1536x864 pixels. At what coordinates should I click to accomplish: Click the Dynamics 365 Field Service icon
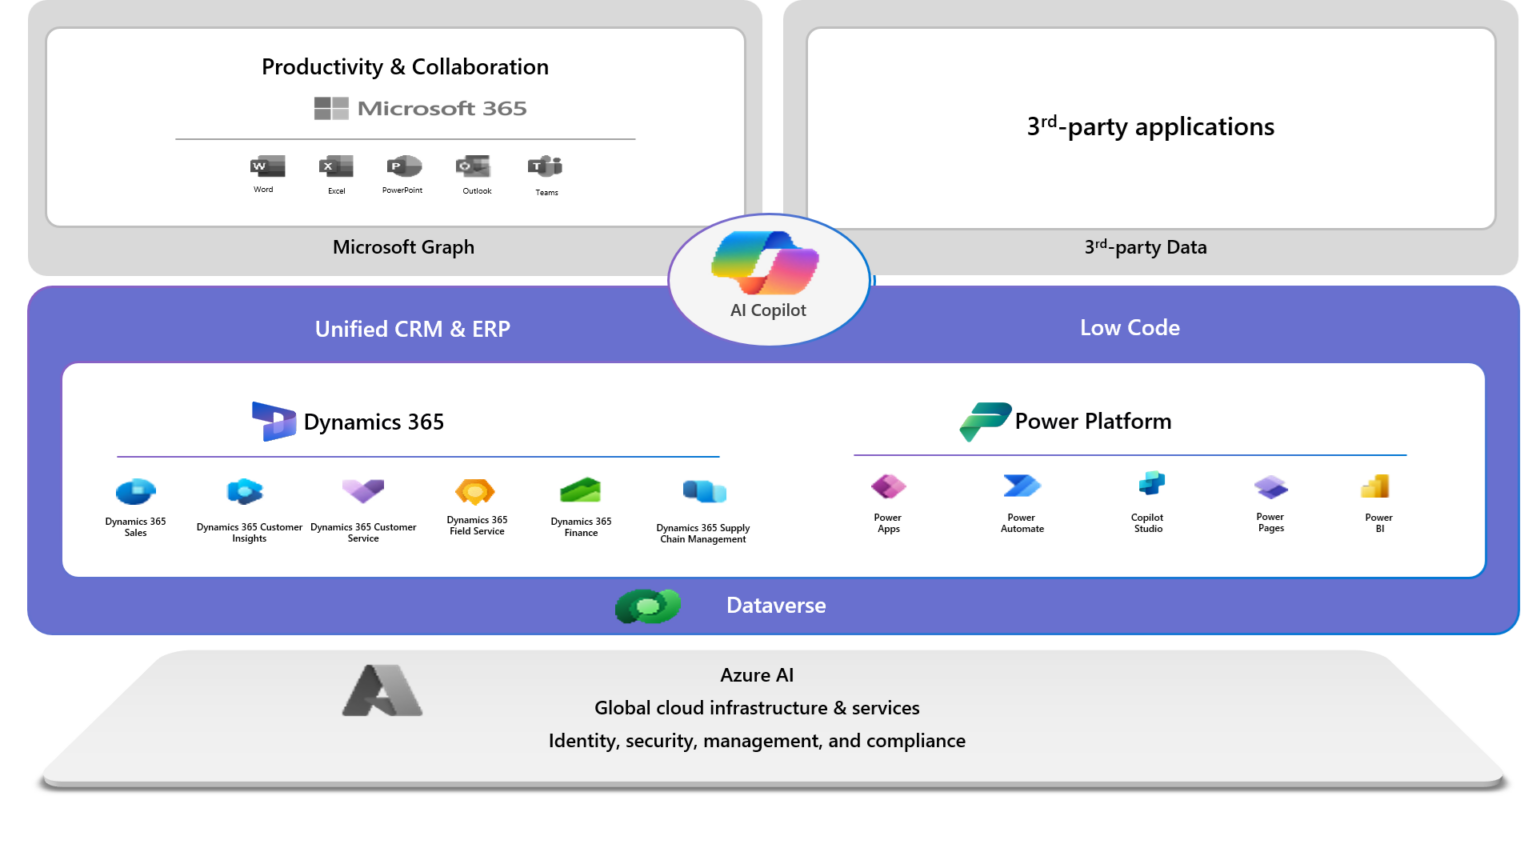[475, 490]
